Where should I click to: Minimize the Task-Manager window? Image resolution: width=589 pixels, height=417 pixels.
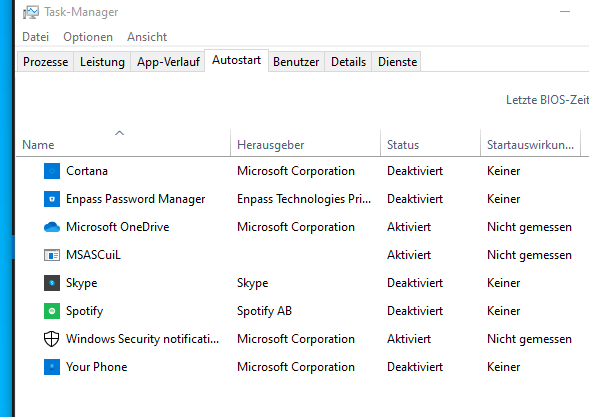pos(565,12)
